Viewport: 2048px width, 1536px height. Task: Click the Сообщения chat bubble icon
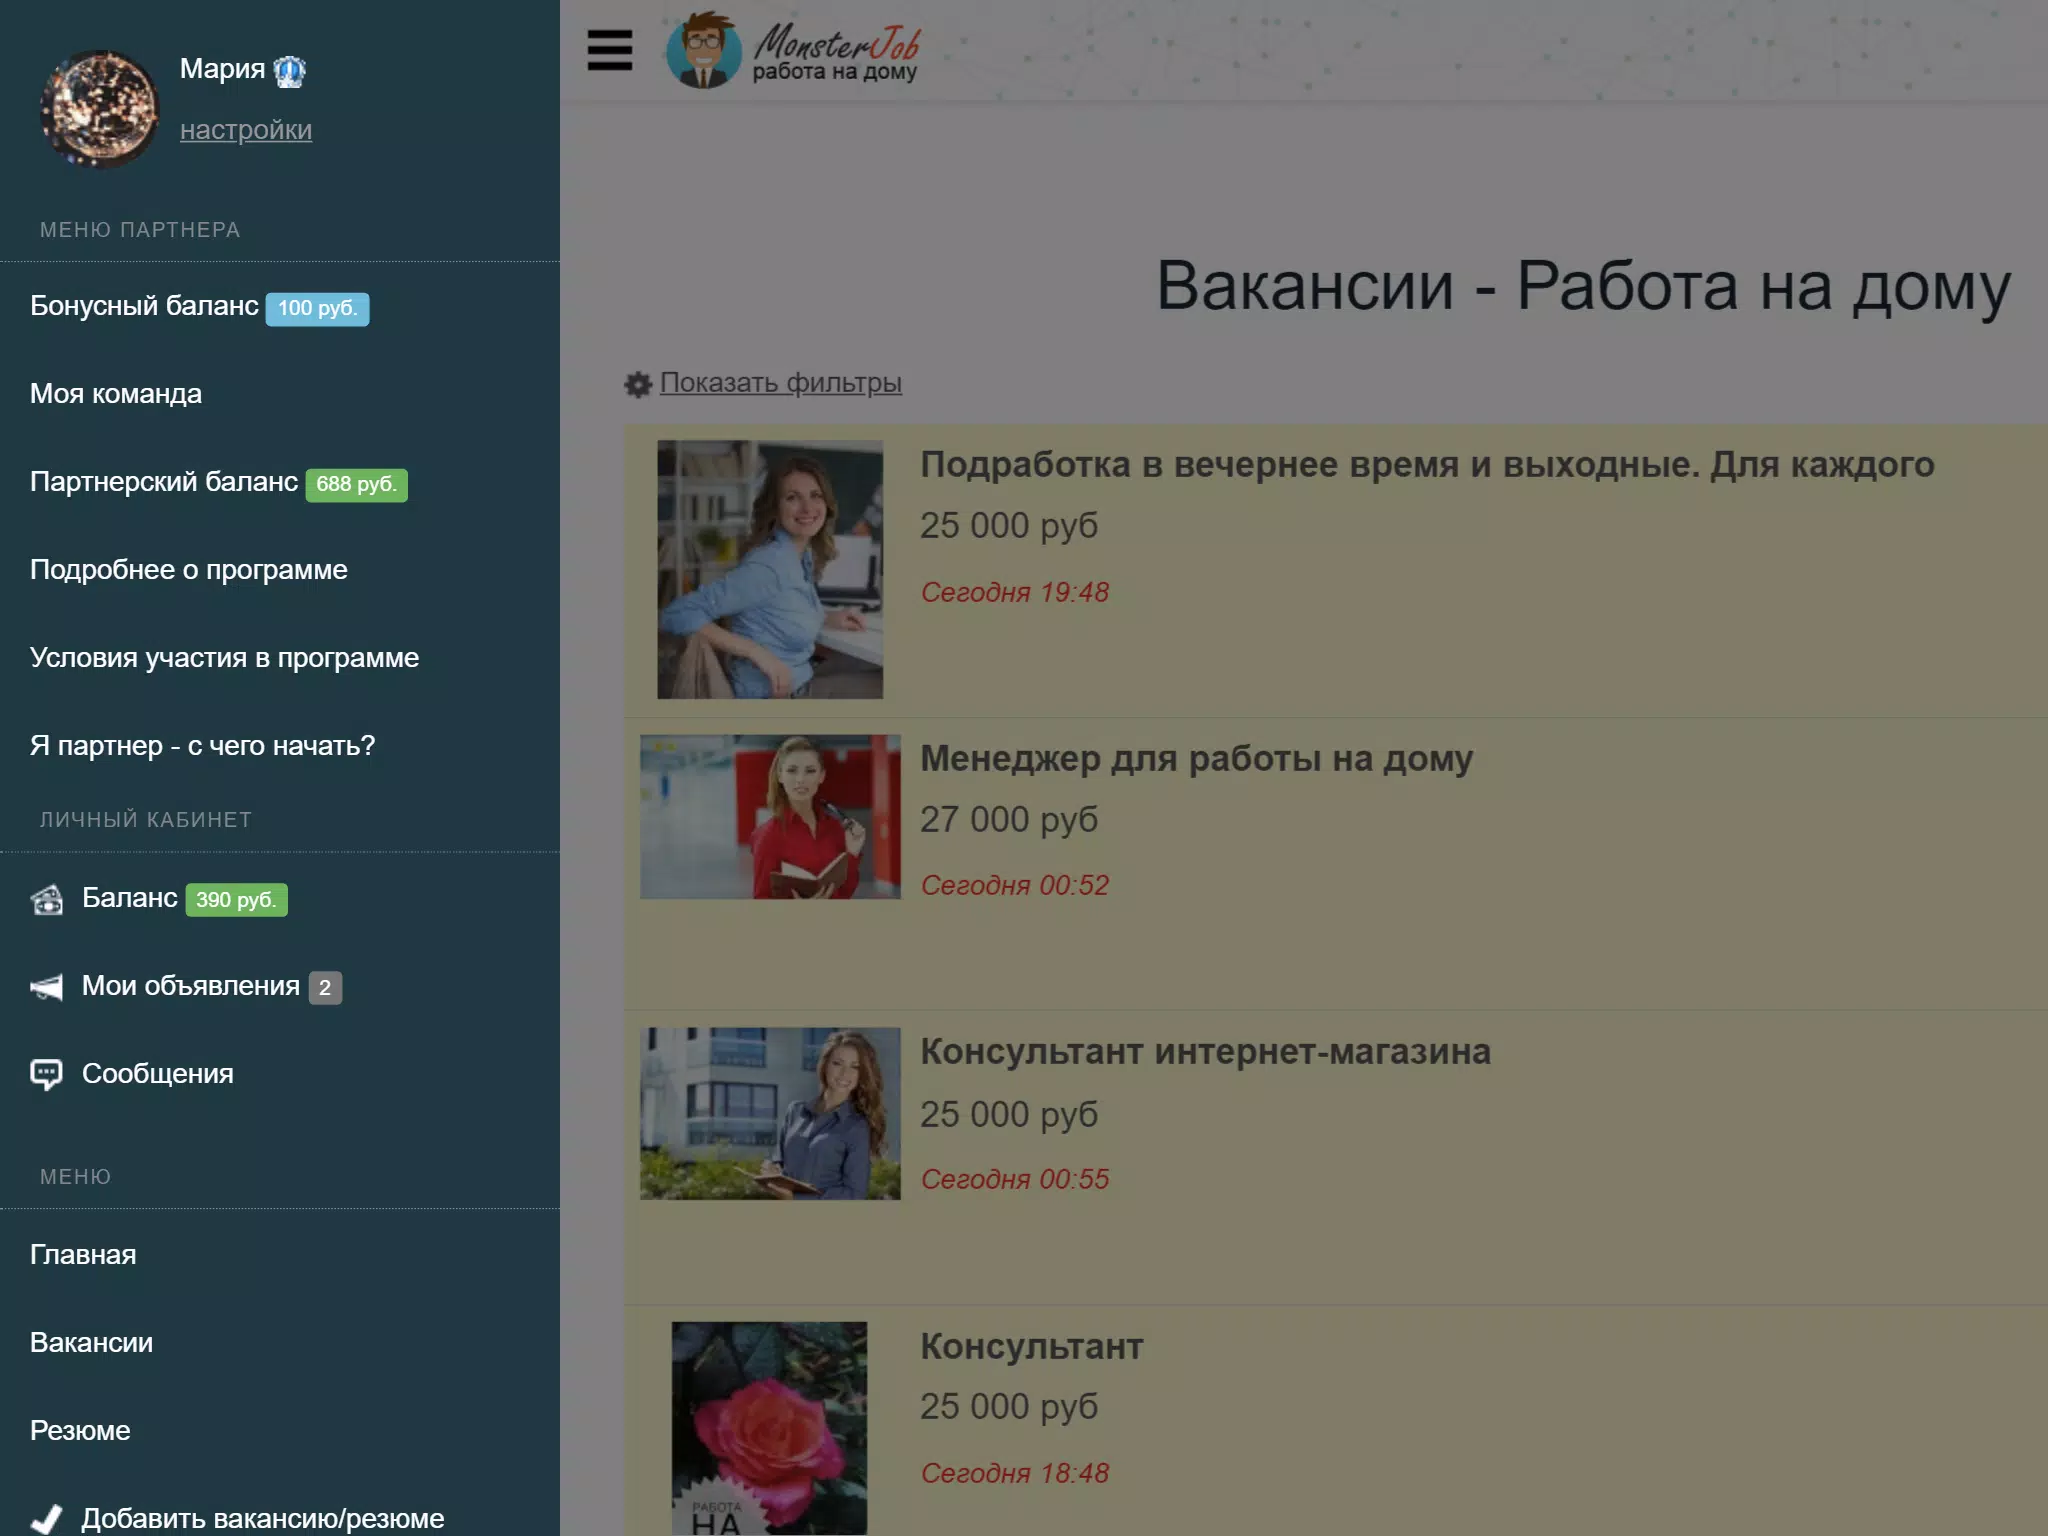pyautogui.click(x=46, y=1074)
